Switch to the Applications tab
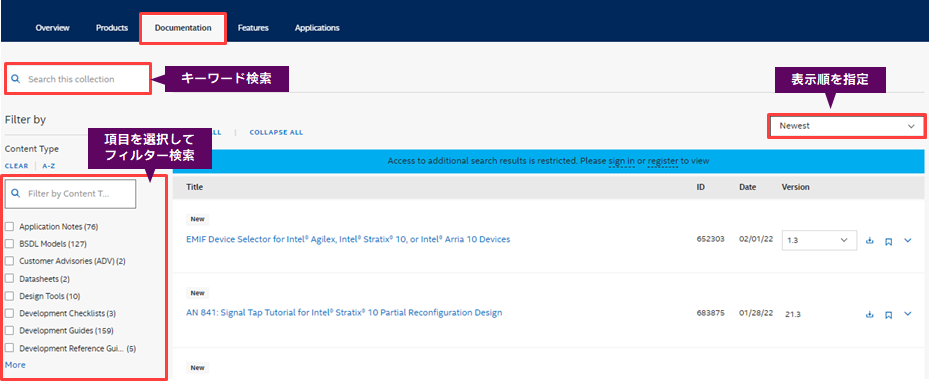 pyautogui.click(x=317, y=28)
